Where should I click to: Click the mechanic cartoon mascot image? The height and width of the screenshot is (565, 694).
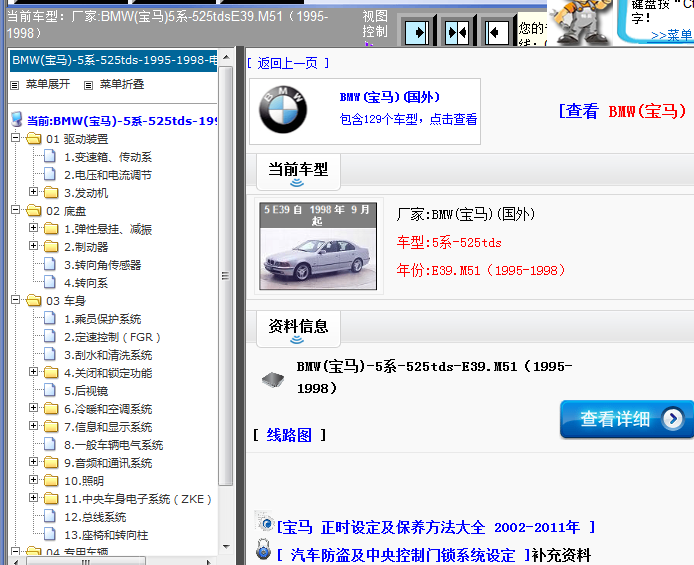(x=580, y=21)
